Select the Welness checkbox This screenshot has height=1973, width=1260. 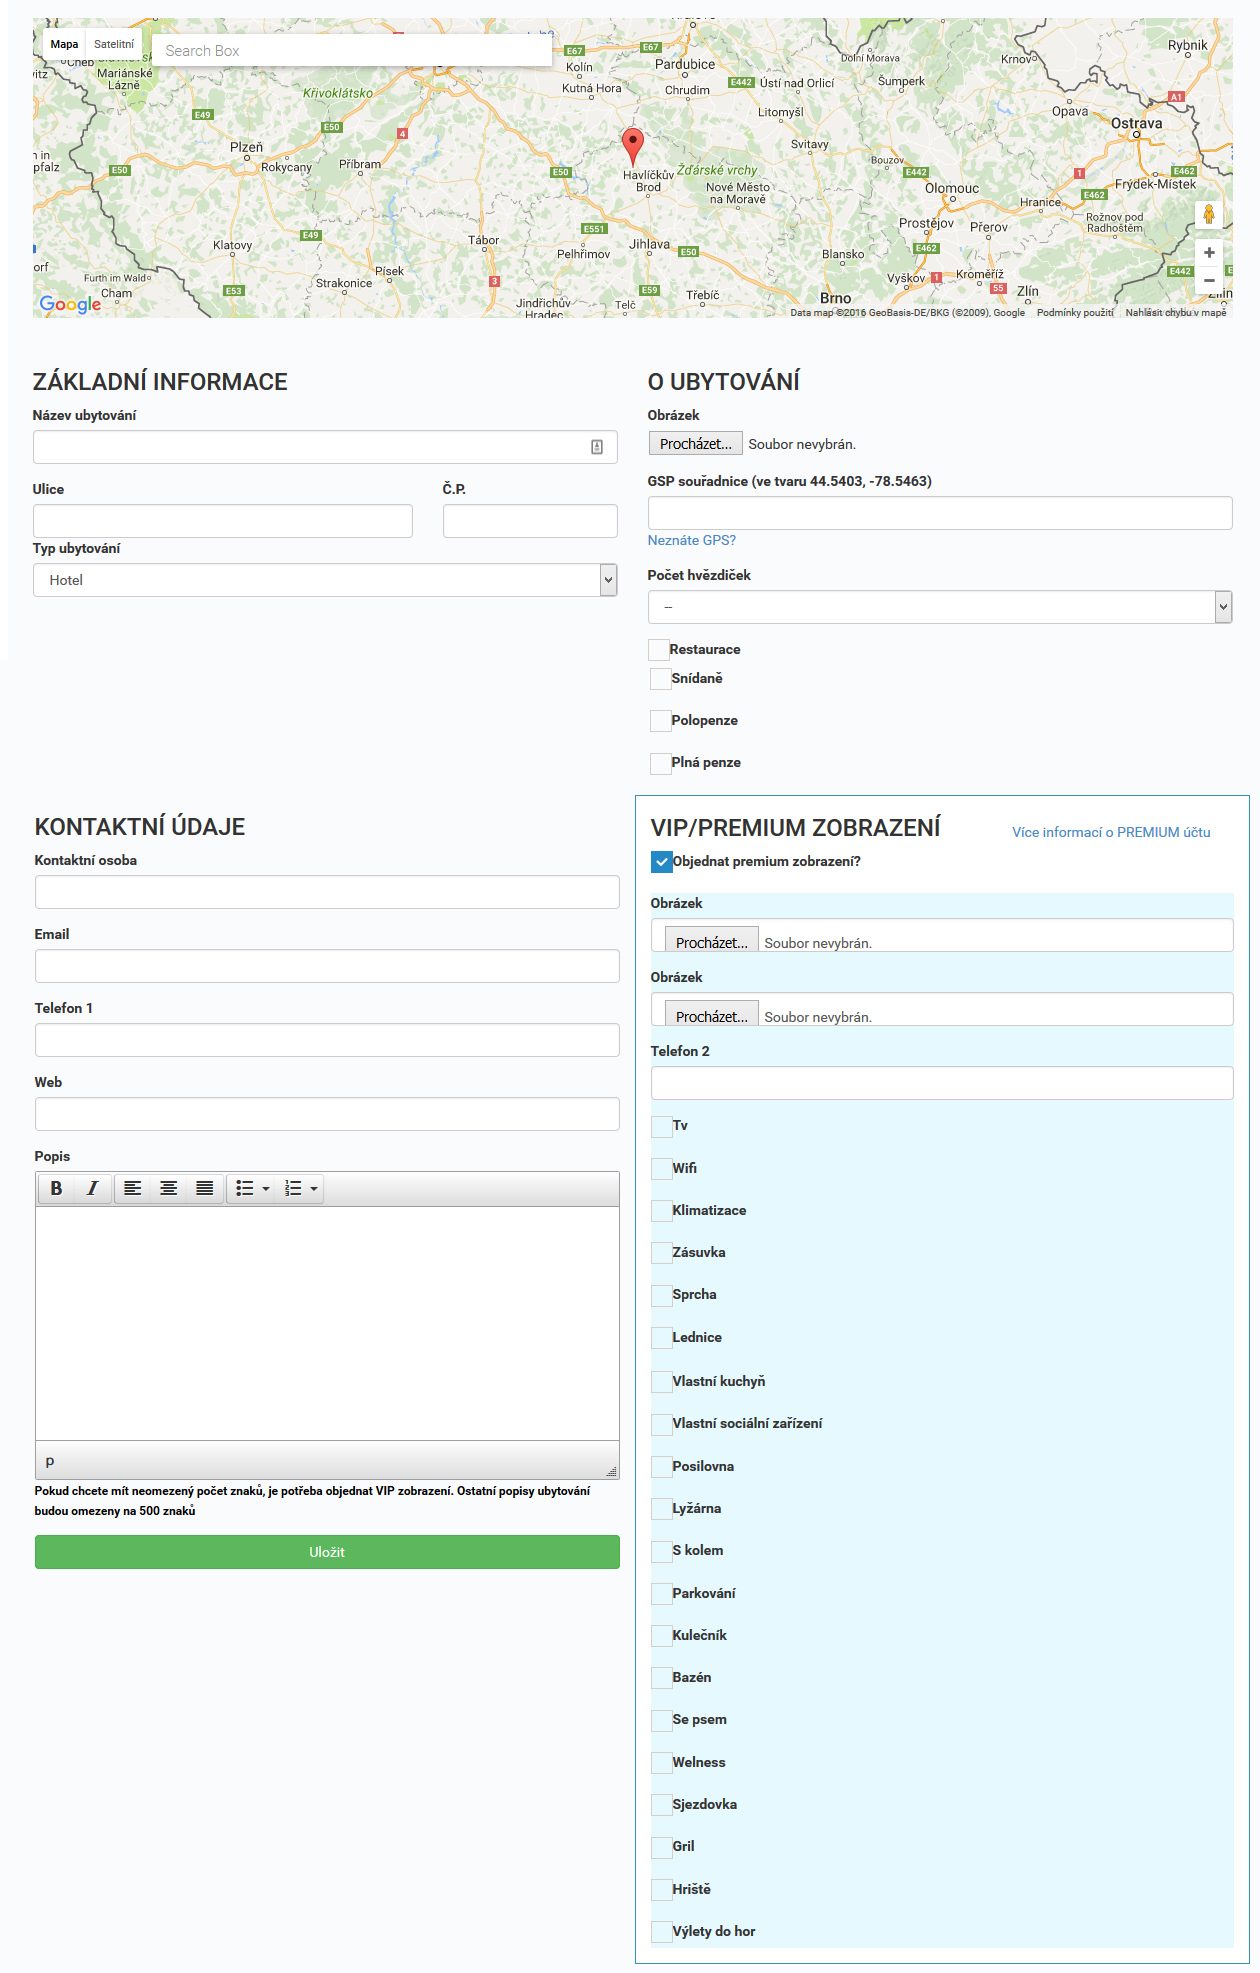pyautogui.click(x=661, y=1763)
